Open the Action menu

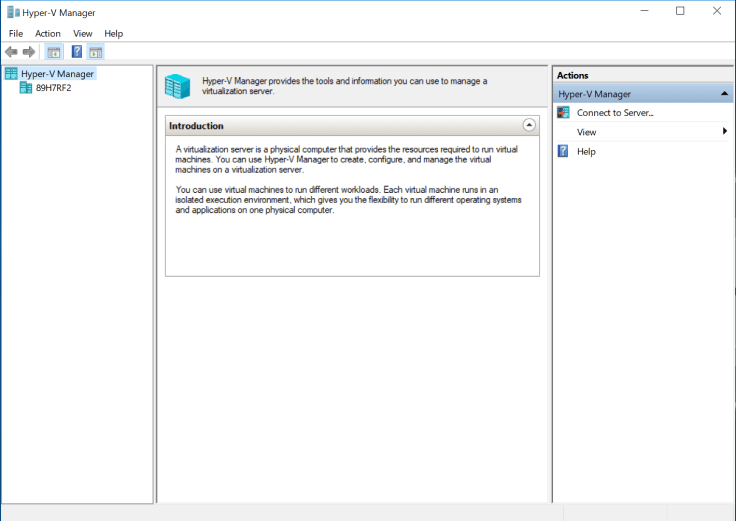(48, 33)
